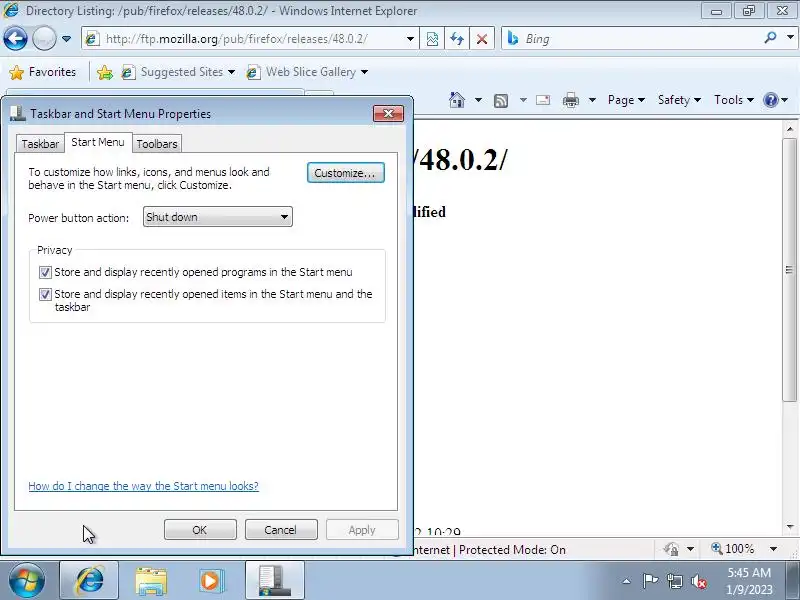Click the network tray icon
This screenshot has width=800, height=600.
(675, 581)
